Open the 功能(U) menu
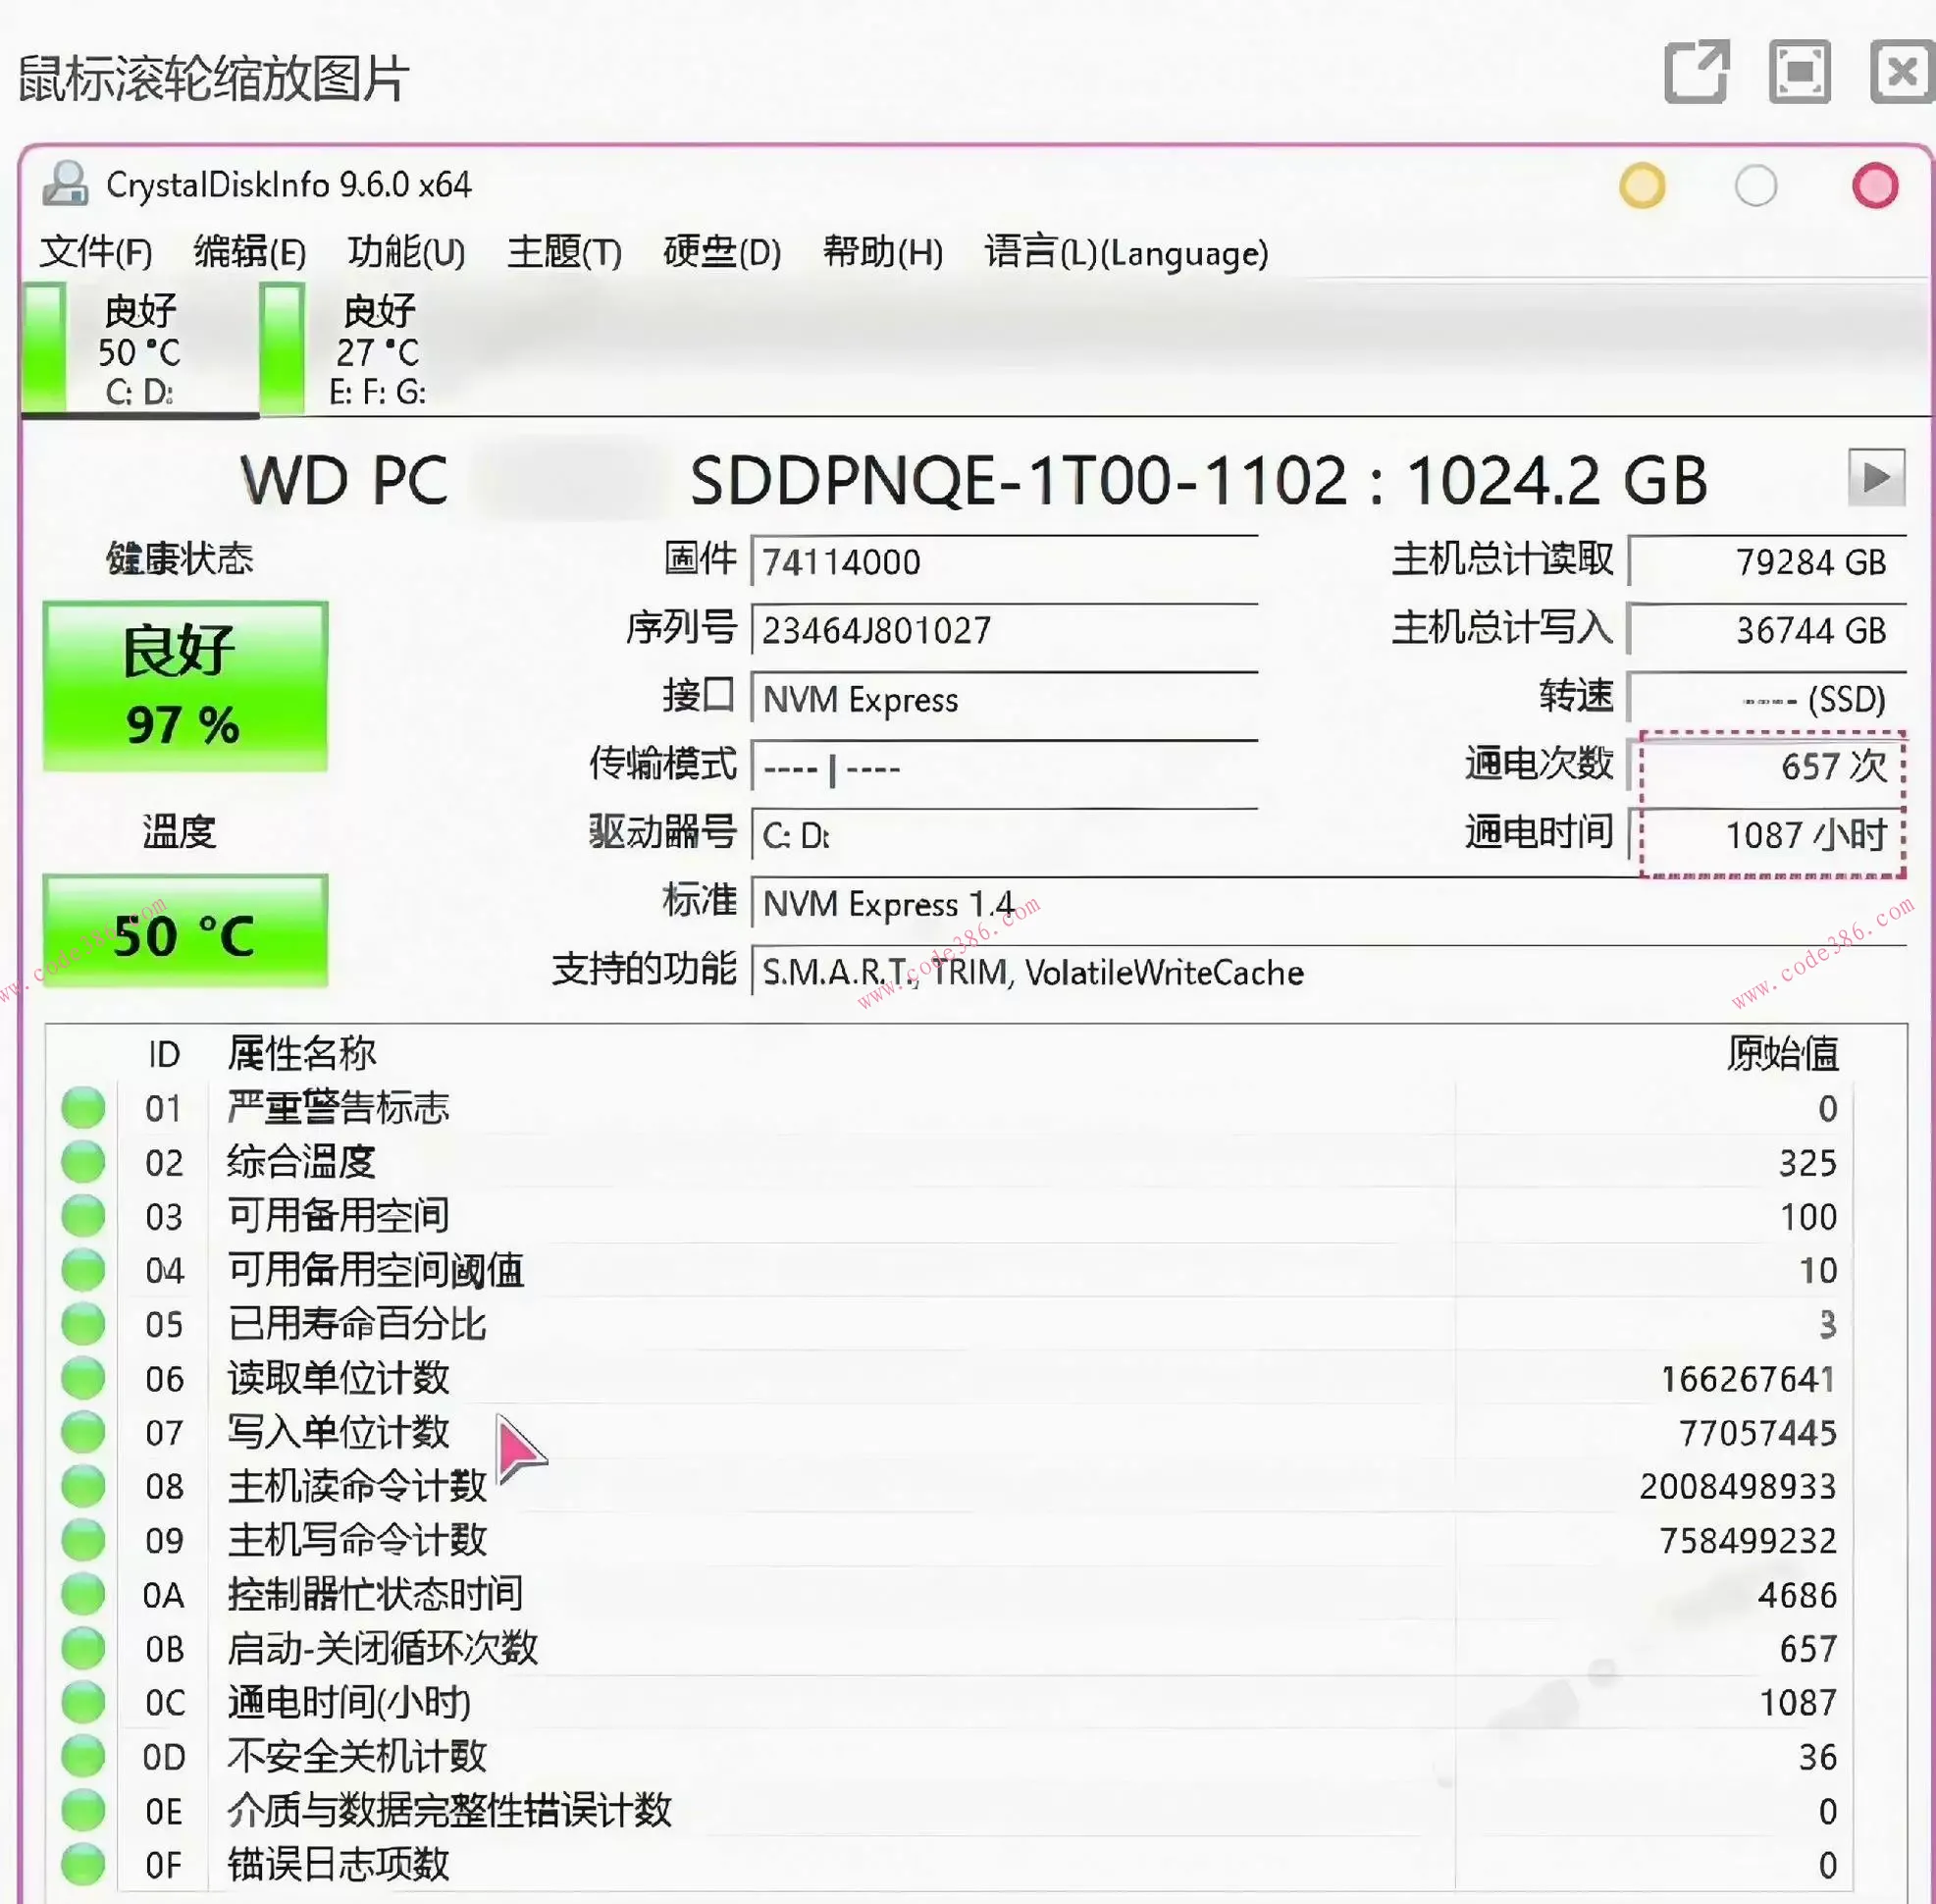 (x=406, y=252)
